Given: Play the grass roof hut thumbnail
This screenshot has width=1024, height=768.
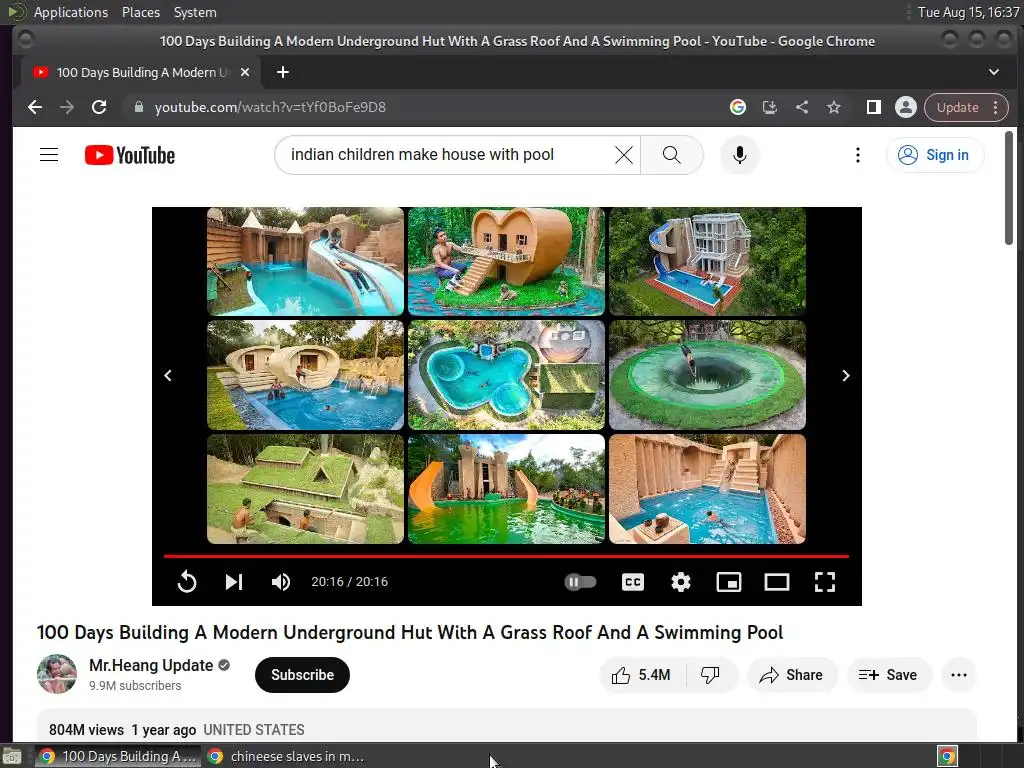Looking at the screenshot, I should pyautogui.click(x=305, y=488).
